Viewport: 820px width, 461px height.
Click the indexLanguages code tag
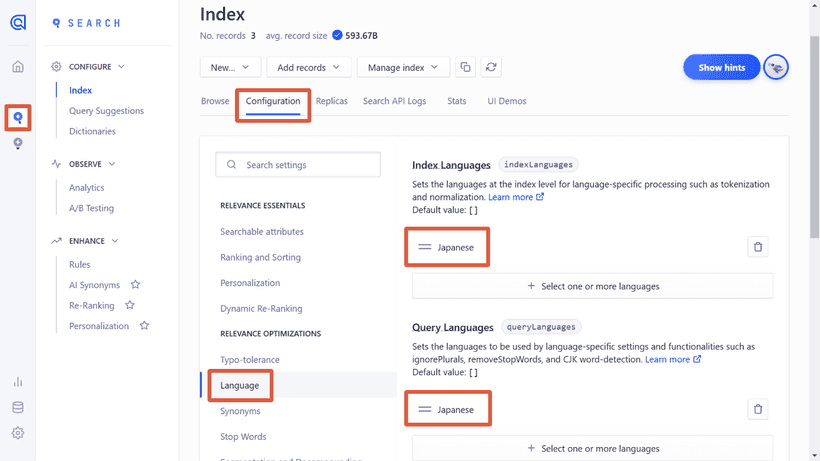[538, 165]
